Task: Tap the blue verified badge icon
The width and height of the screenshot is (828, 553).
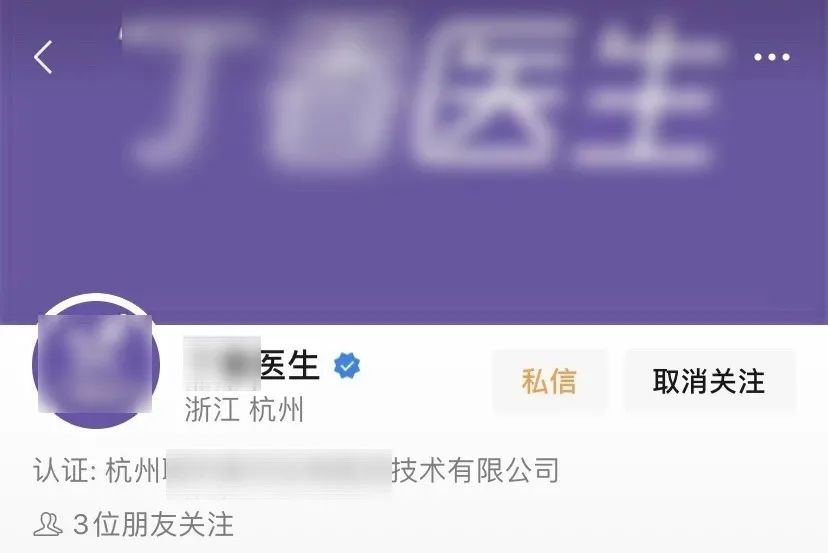Action: pos(347,365)
